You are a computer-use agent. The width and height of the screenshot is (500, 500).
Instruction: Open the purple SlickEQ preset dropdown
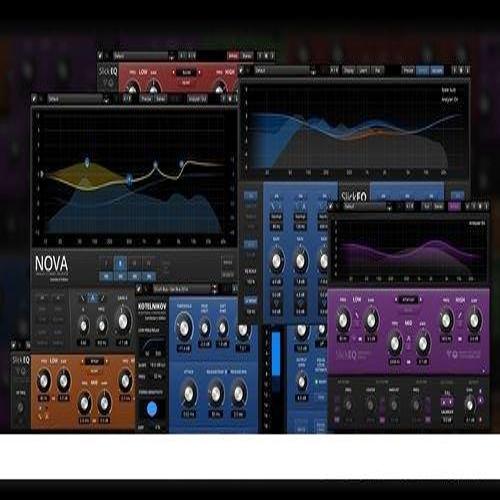click(x=367, y=206)
